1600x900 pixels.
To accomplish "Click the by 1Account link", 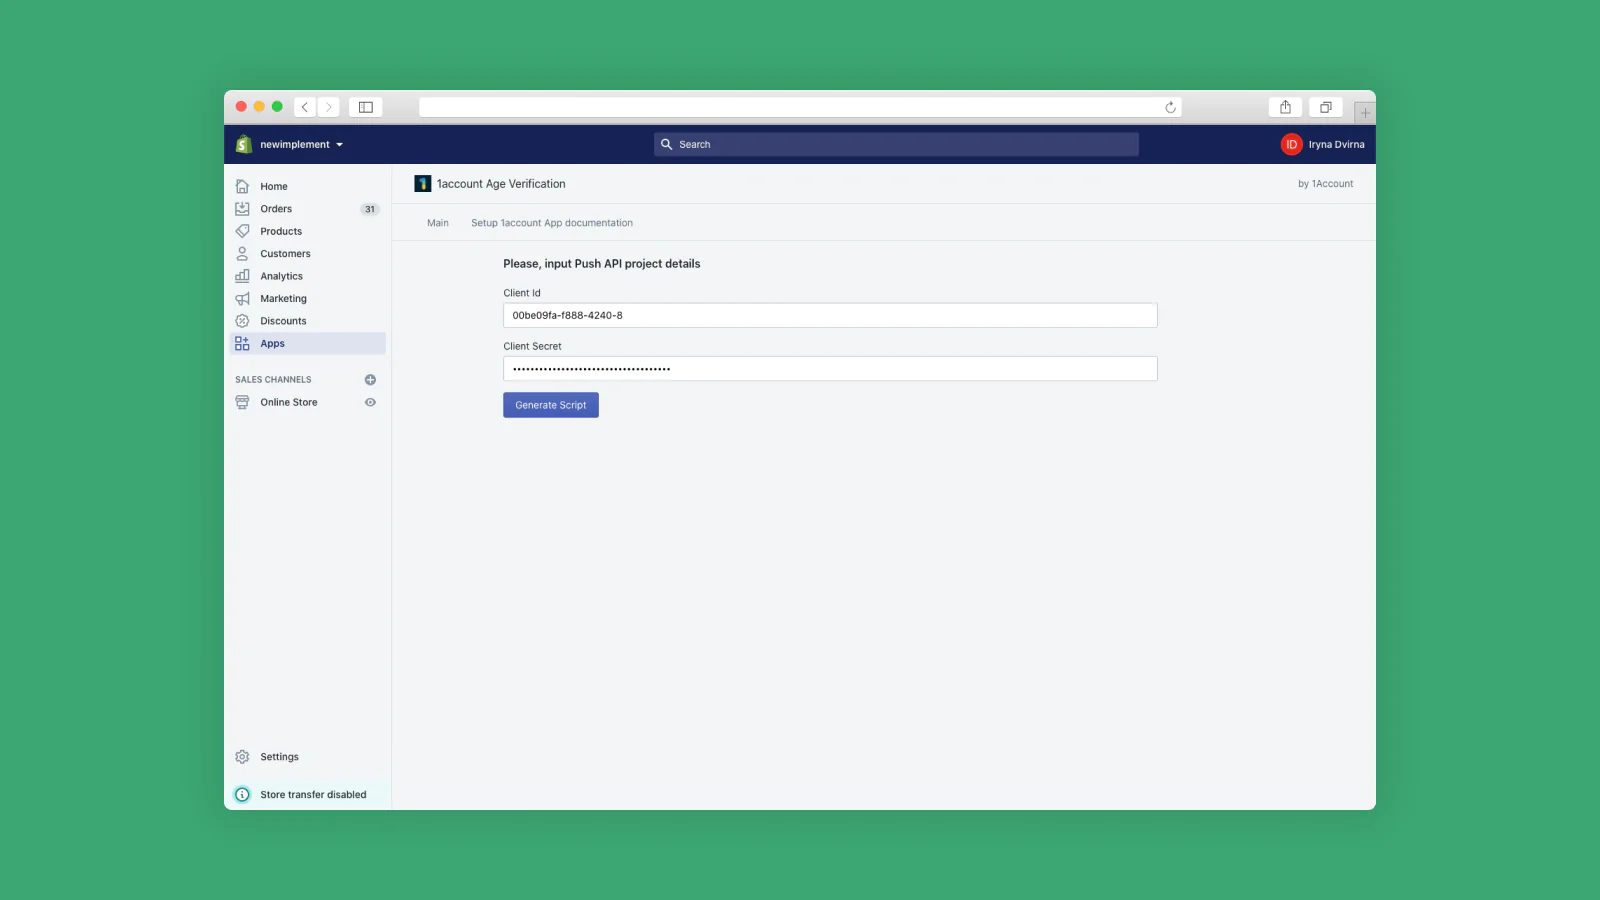I will 1326,184.
